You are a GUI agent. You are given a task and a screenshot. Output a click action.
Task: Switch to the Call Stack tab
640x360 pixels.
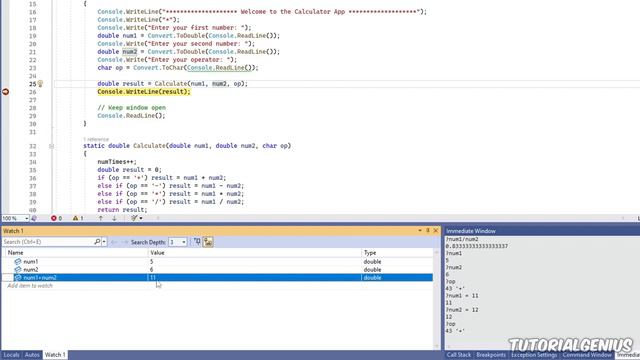(459, 355)
